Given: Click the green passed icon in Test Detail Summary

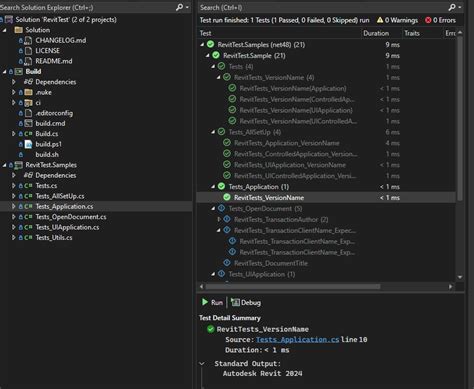Looking at the screenshot, I should click(x=211, y=329).
